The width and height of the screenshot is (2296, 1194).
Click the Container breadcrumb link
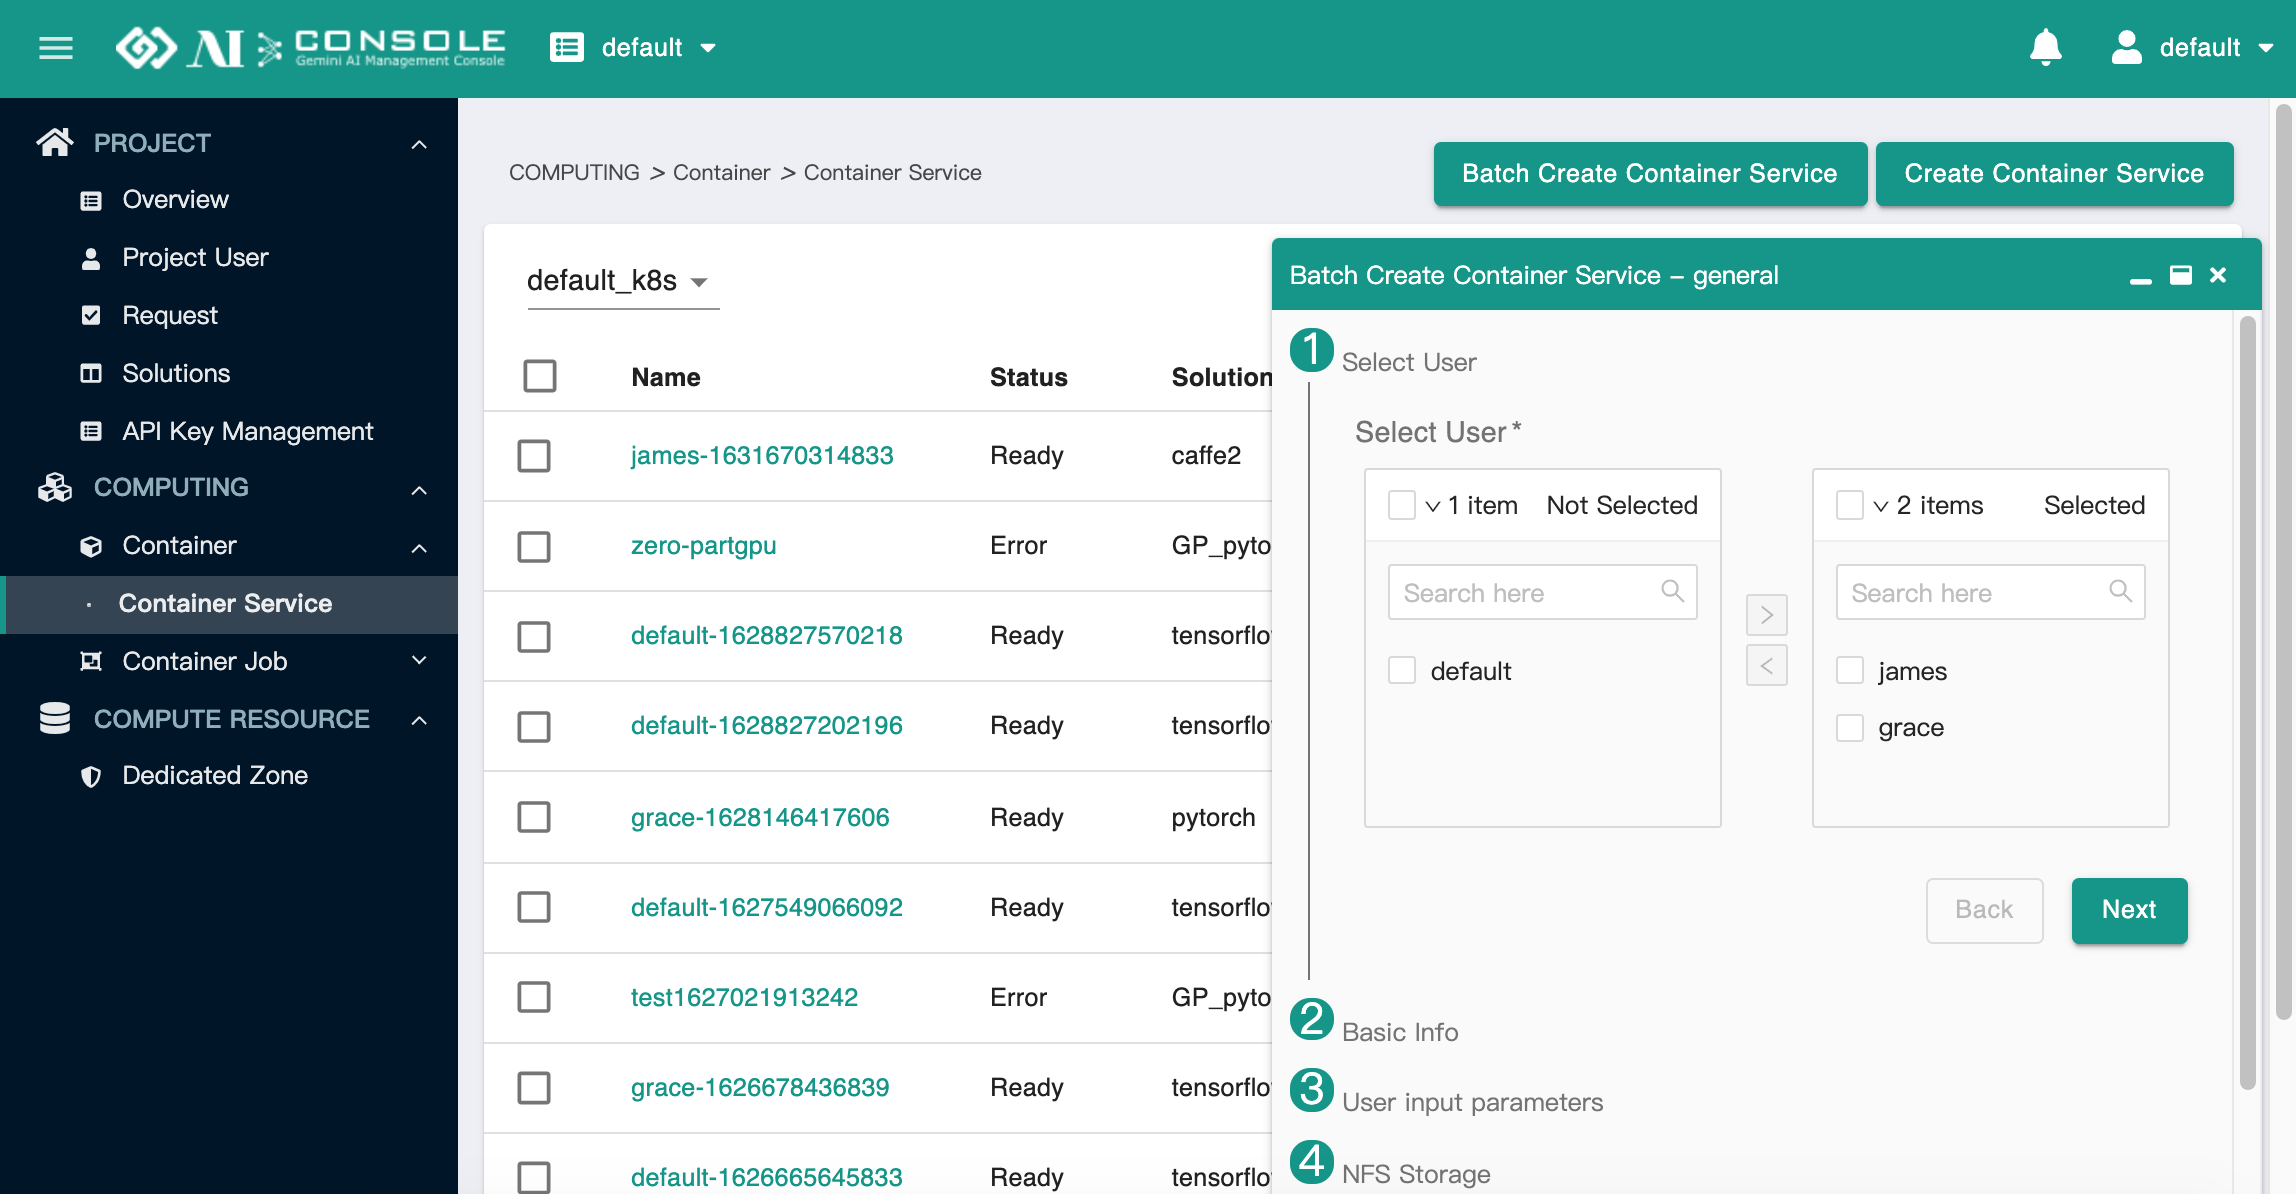(721, 173)
